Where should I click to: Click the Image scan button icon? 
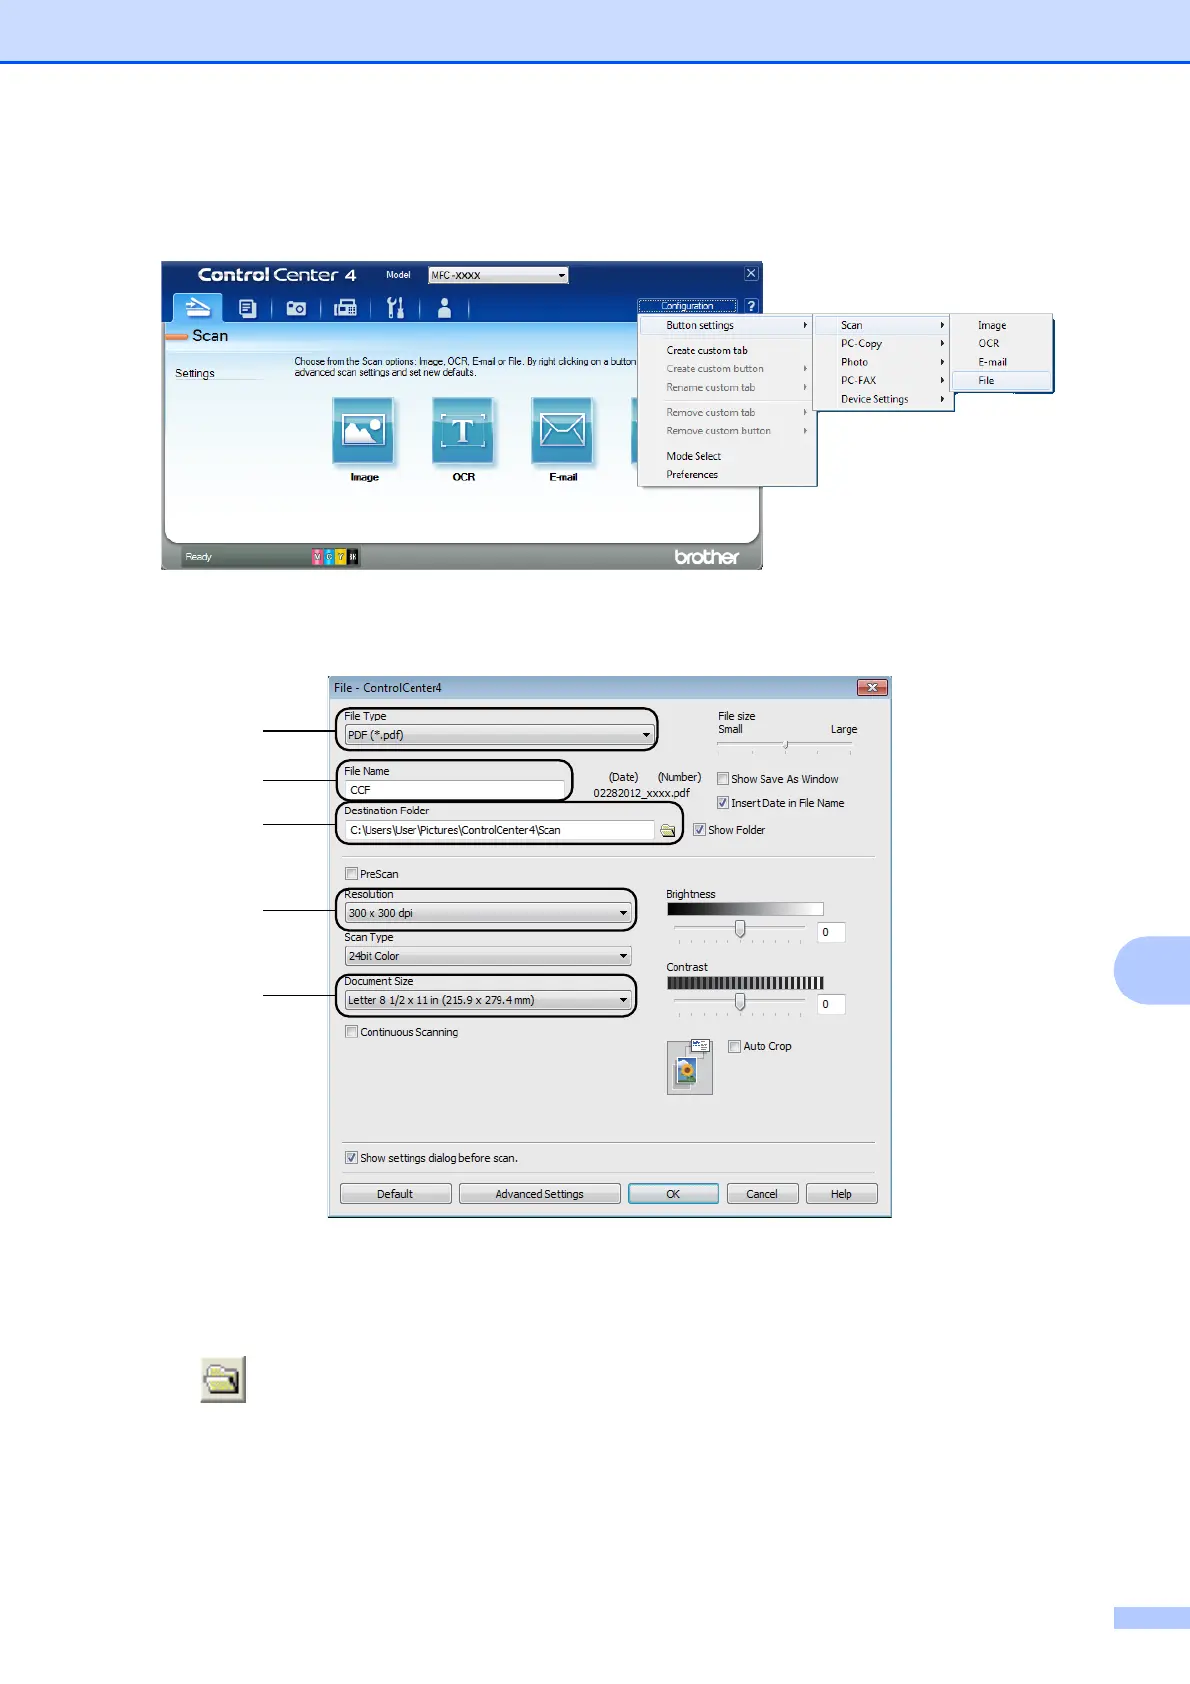pyautogui.click(x=363, y=431)
